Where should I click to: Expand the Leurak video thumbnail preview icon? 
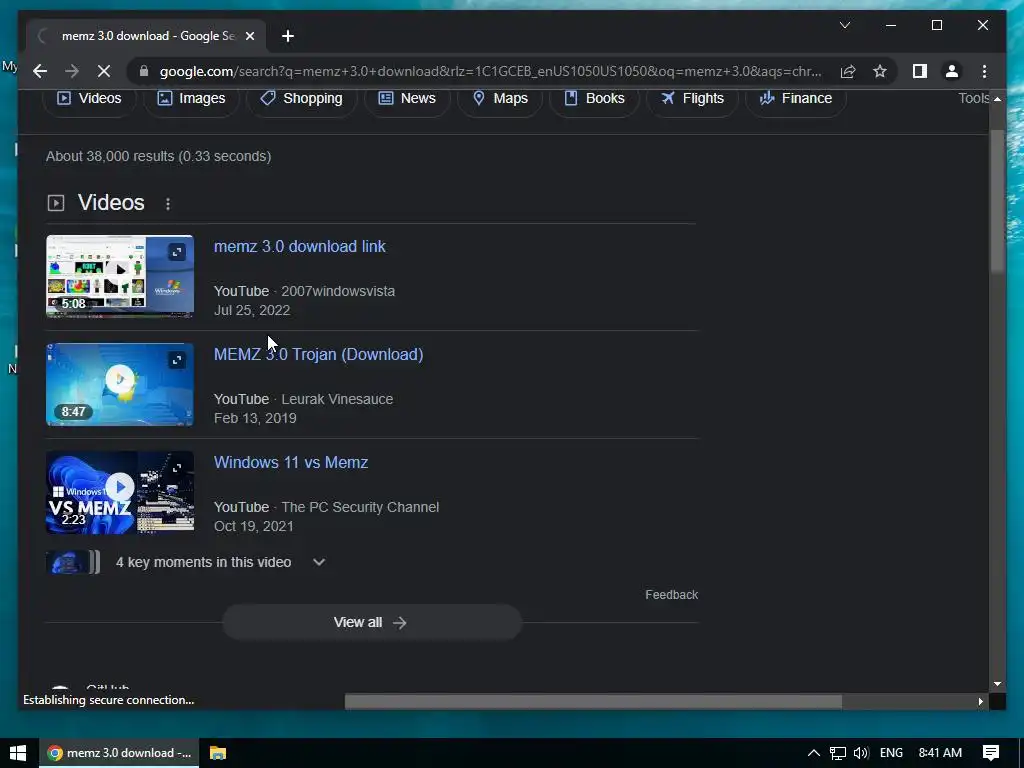coord(177,360)
